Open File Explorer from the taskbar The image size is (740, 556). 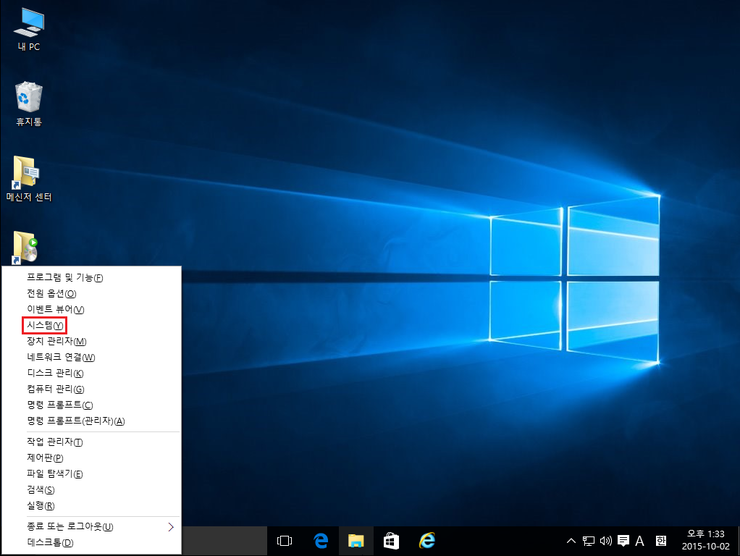[356, 541]
